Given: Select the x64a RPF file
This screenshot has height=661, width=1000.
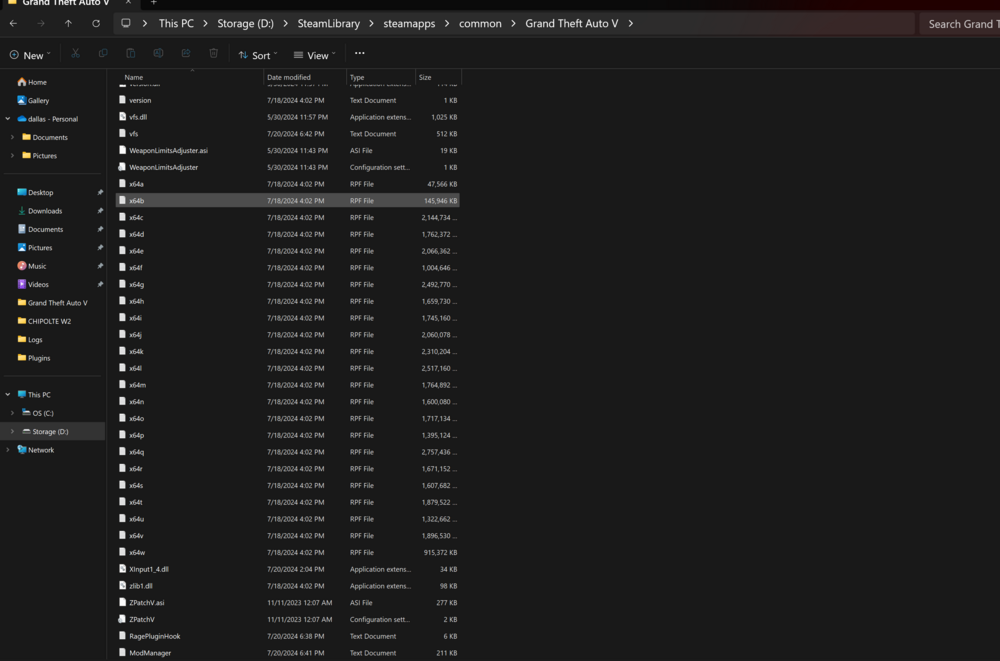Looking at the screenshot, I should click(288, 184).
